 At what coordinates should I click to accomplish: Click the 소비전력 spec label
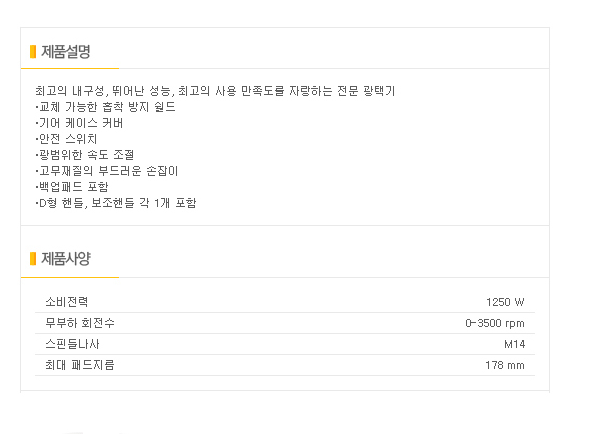pyautogui.click(x=67, y=302)
